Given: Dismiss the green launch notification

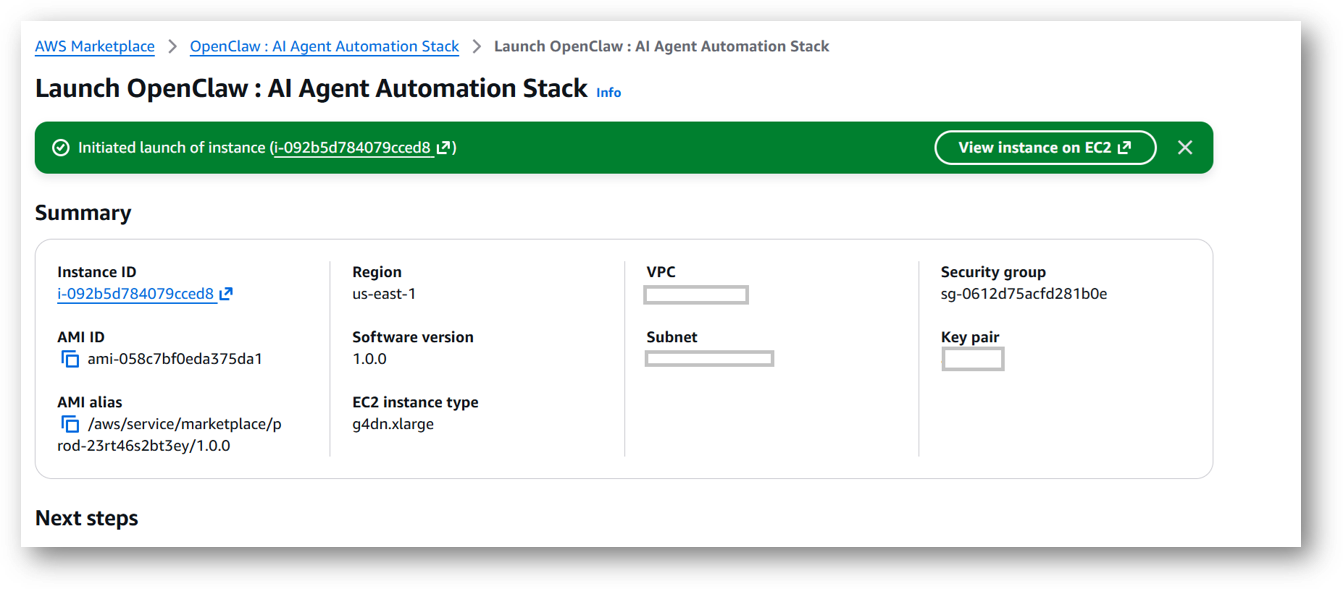Looking at the screenshot, I should (1185, 148).
